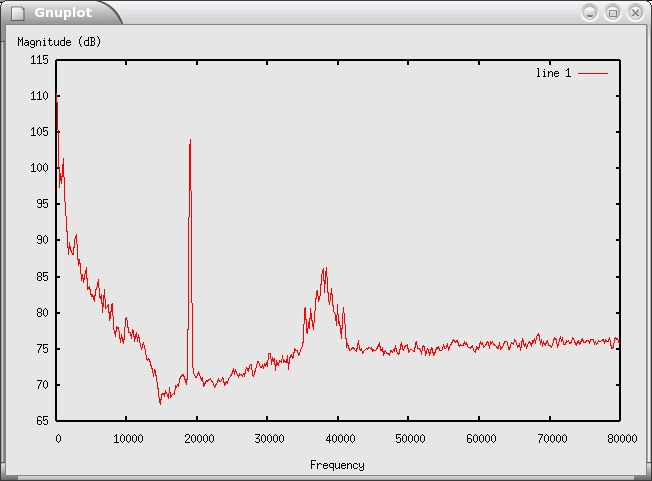Click the 10000 x-axis tick label
This screenshot has width=652, height=481.
[127, 438]
